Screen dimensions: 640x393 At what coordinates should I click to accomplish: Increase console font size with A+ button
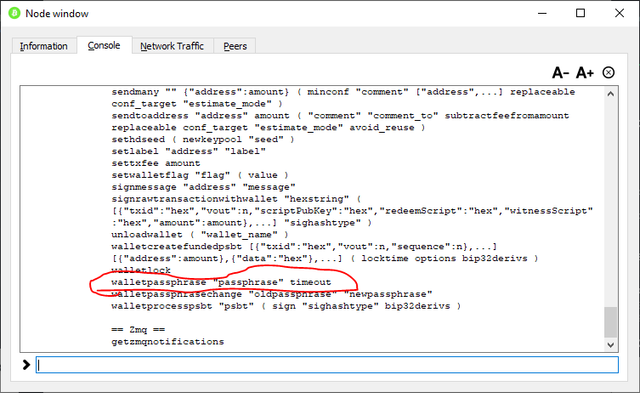click(x=584, y=73)
